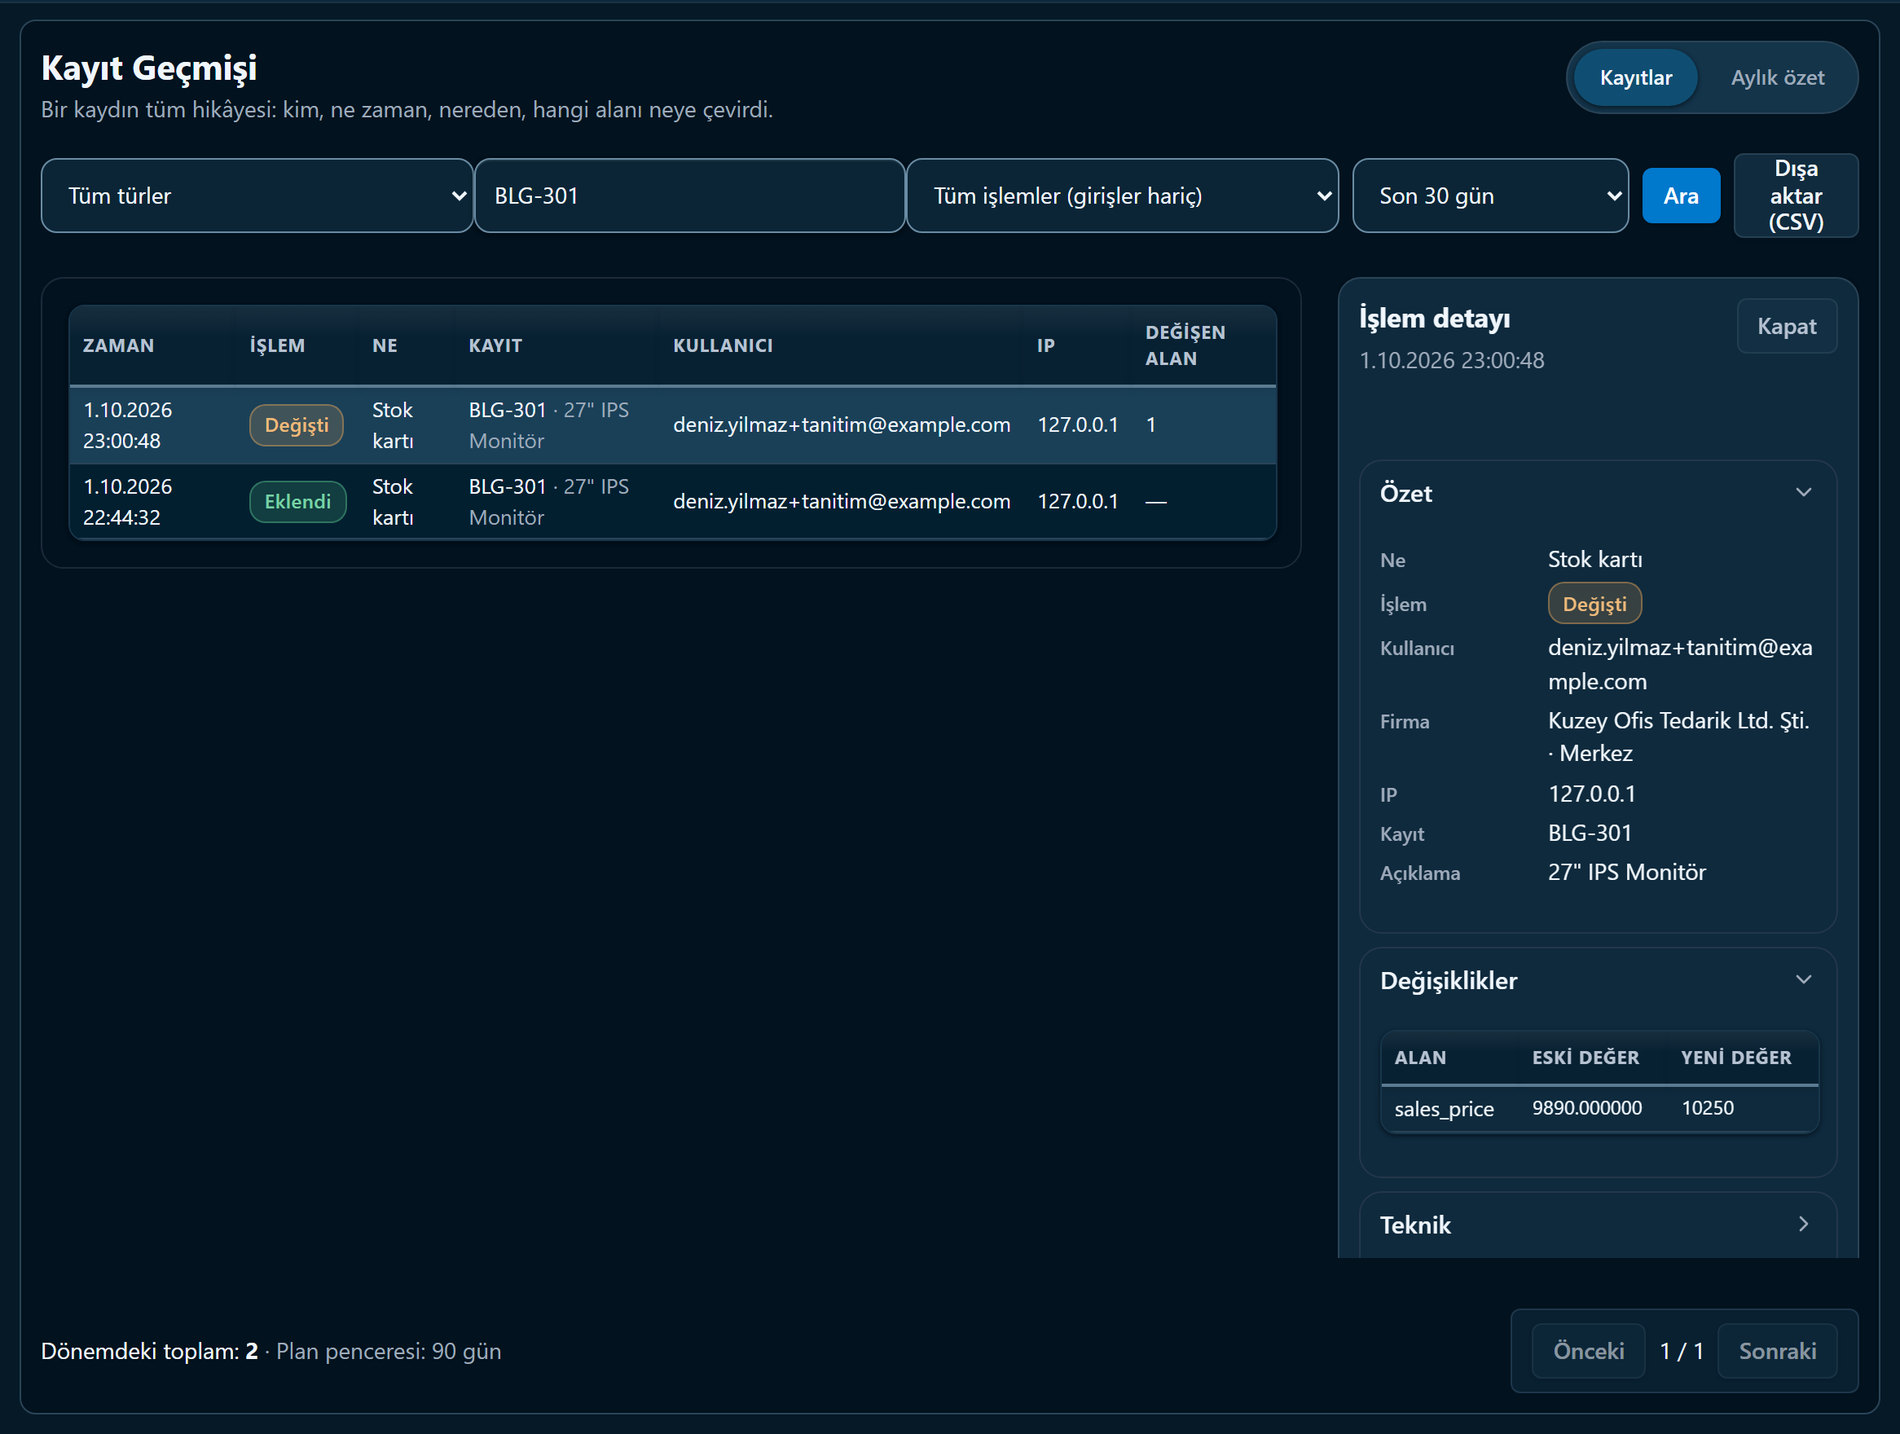Click the old value 9890.000000
Screen dimensions: 1900x1434
click(1587, 1108)
